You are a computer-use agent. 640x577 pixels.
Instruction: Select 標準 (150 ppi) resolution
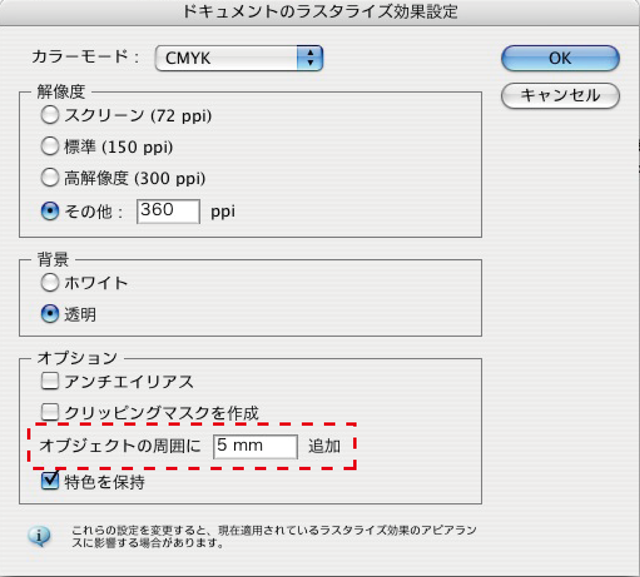click(x=50, y=146)
